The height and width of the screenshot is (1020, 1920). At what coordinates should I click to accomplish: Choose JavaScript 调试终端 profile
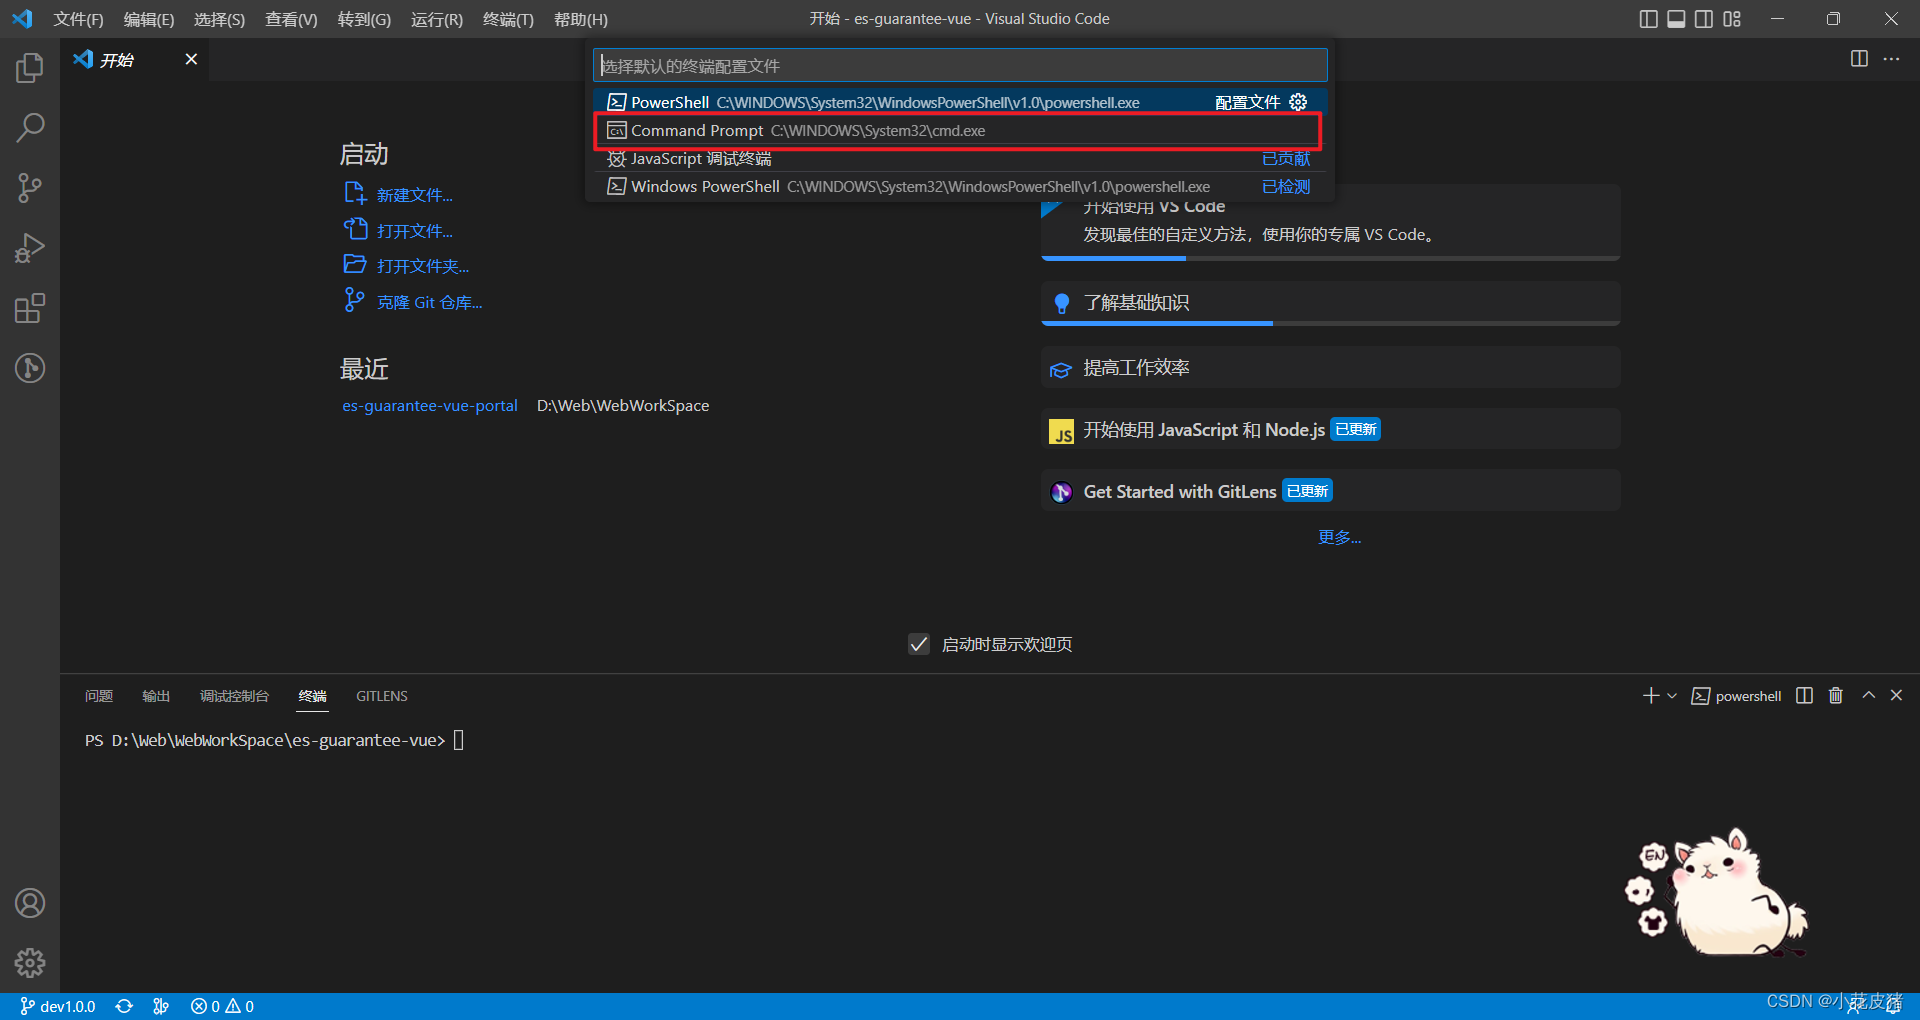coord(960,158)
